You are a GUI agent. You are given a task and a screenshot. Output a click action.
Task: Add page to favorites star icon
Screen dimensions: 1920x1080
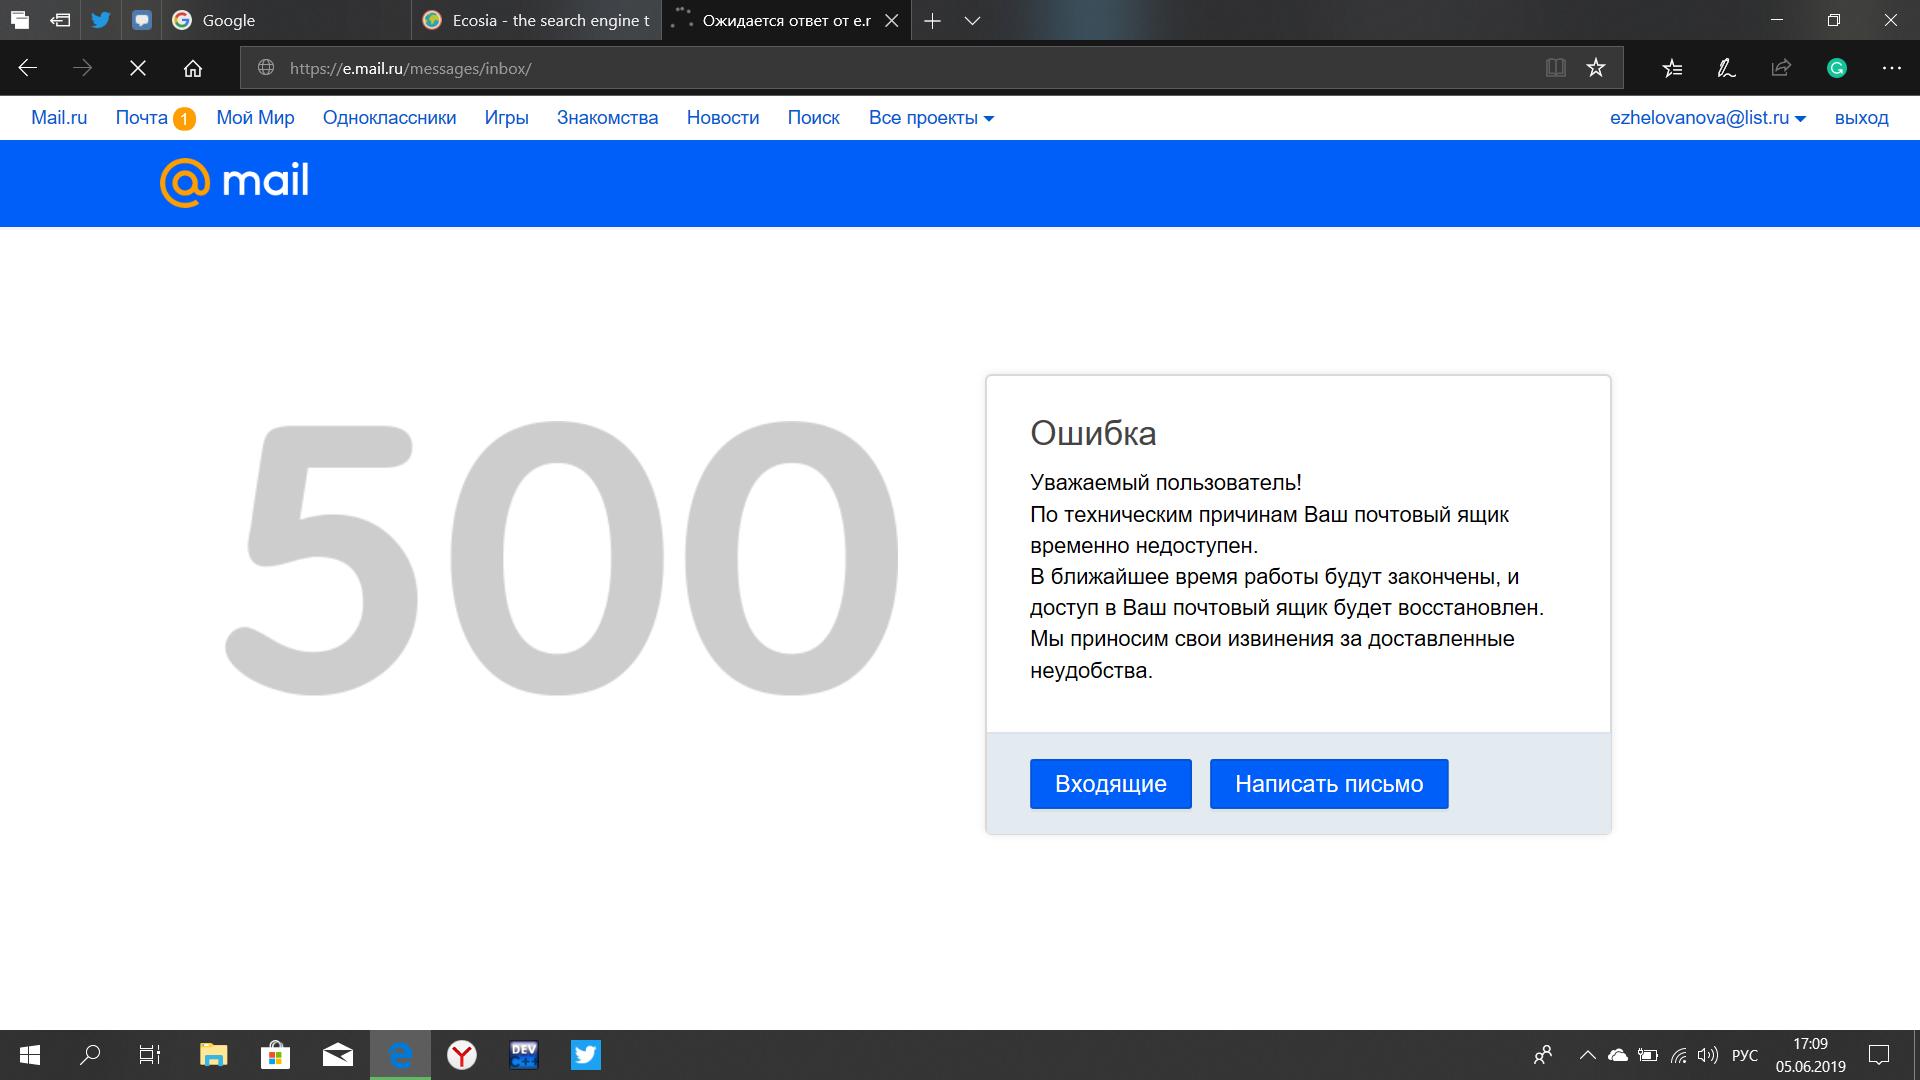[x=1596, y=68]
